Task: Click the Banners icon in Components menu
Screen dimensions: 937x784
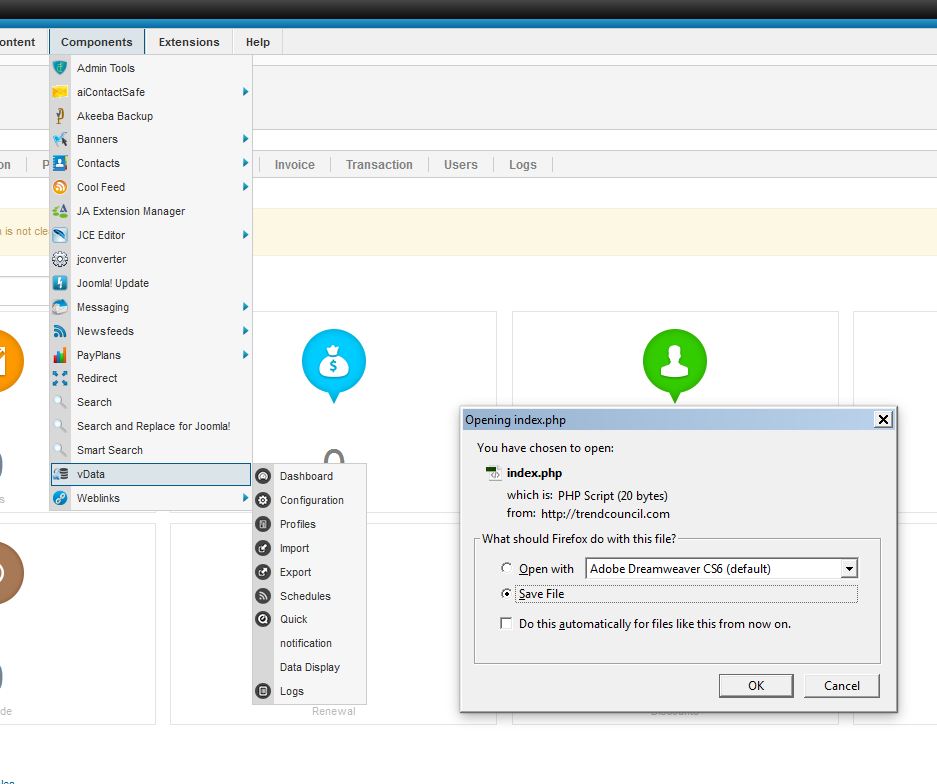Action: (60, 139)
